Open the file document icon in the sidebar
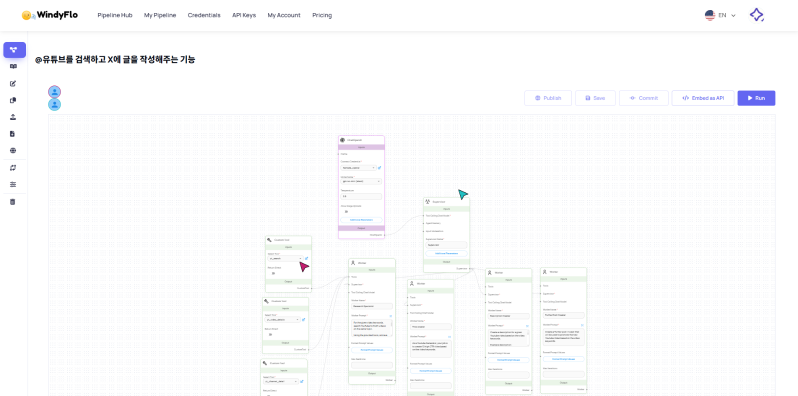The height and width of the screenshot is (396, 798). [x=13, y=134]
